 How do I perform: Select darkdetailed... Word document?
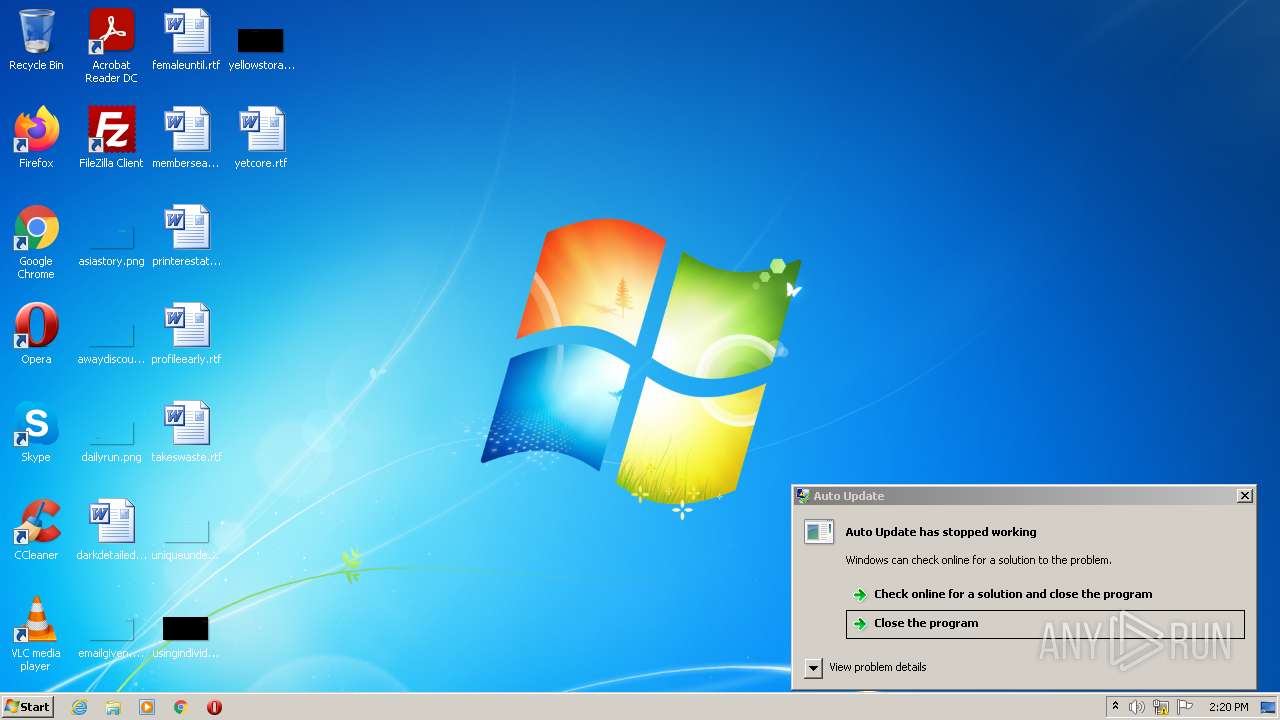pos(111,530)
